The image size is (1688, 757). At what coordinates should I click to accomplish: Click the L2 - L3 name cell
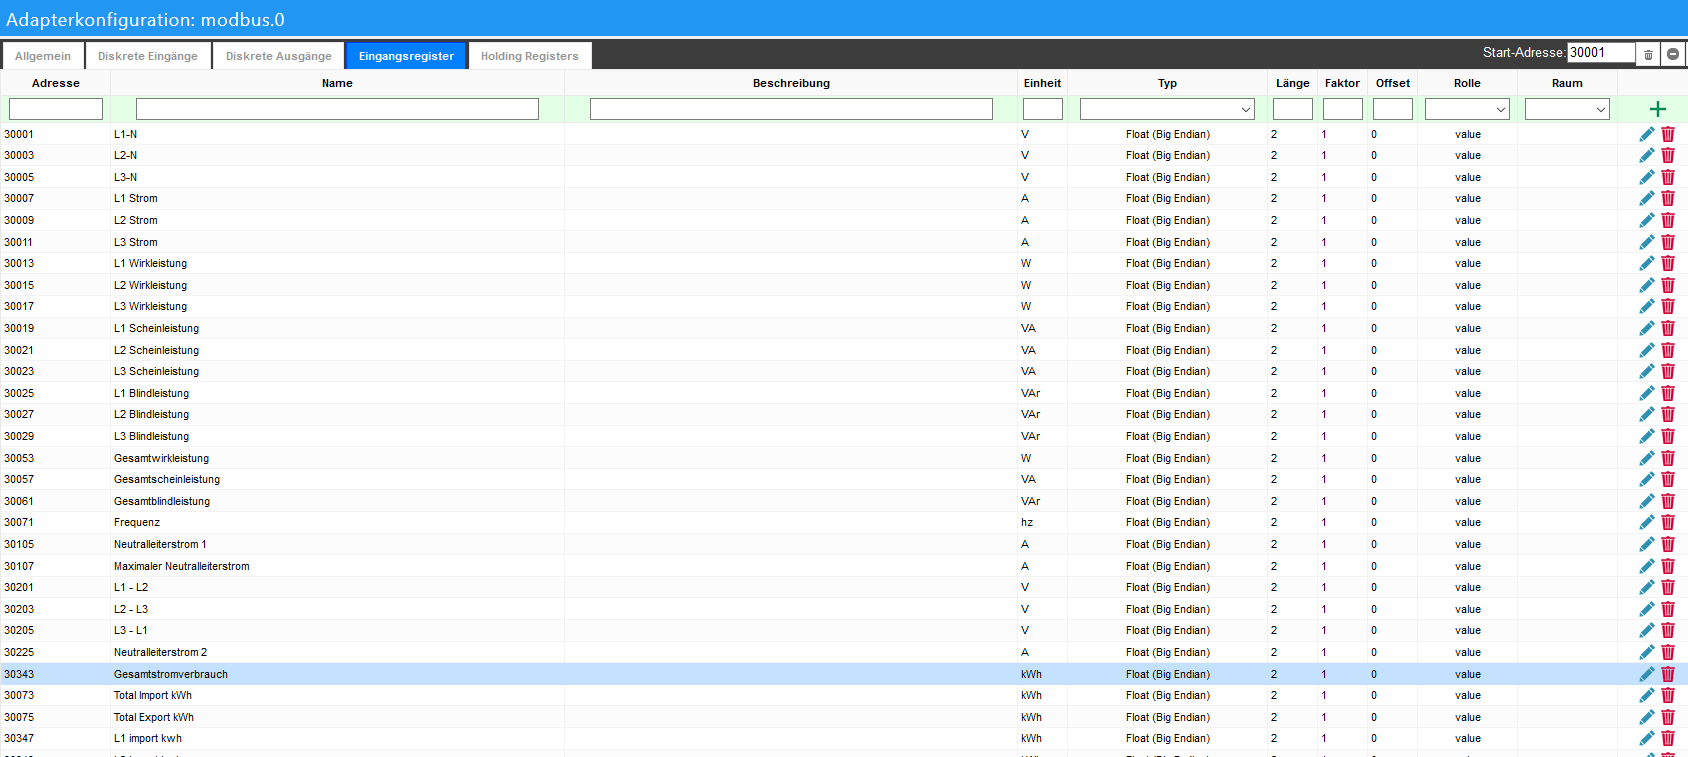[x=131, y=609]
